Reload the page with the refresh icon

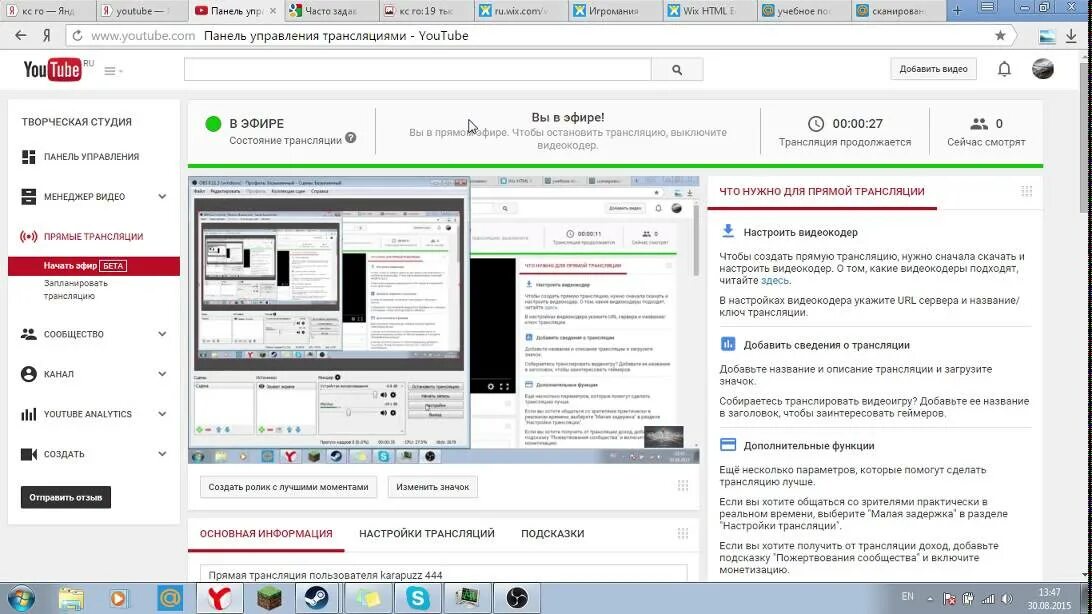[77, 36]
